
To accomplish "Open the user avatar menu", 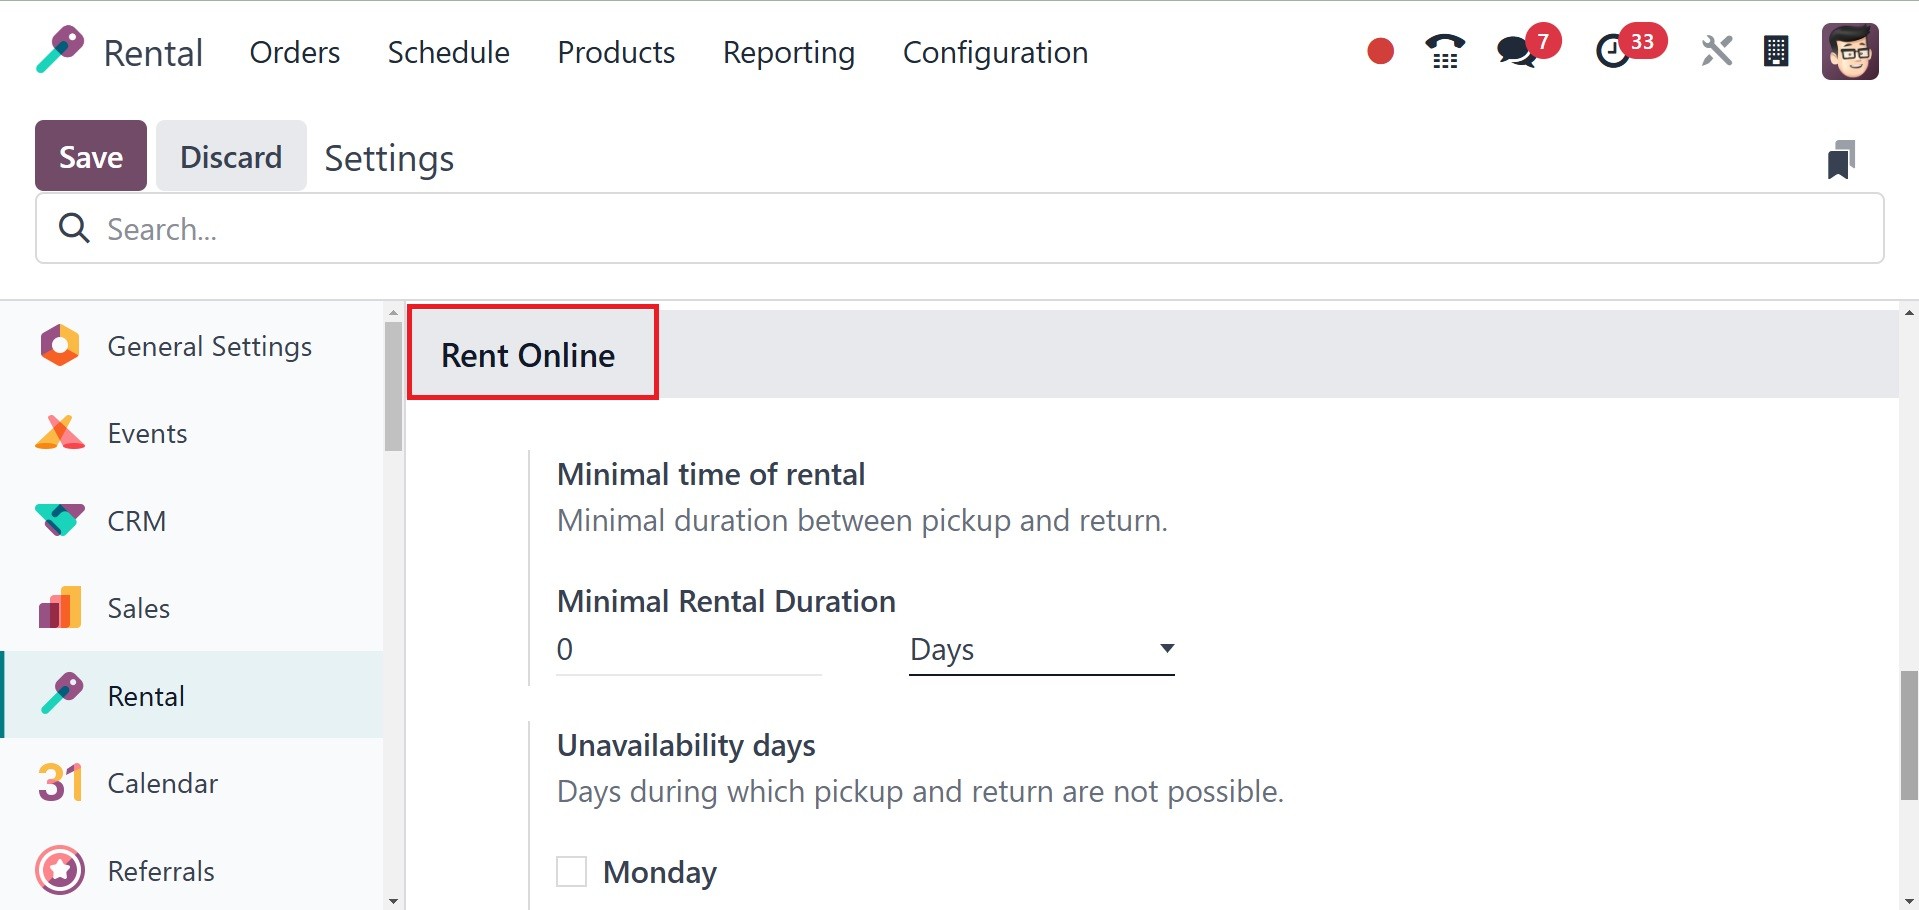I will [x=1849, y=51].
